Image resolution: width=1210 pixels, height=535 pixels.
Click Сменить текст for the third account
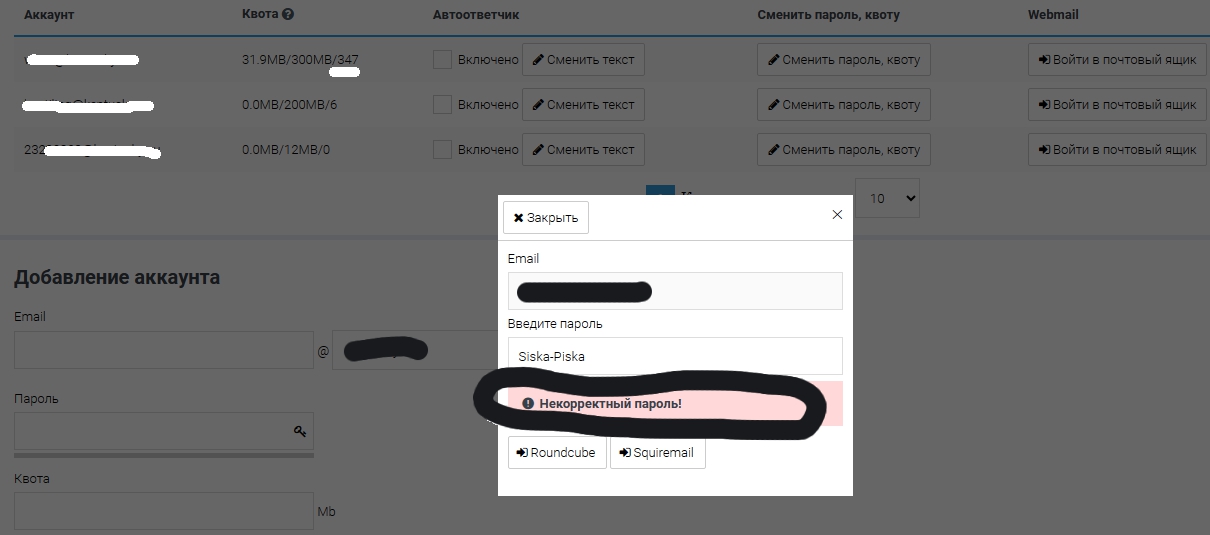583,150
